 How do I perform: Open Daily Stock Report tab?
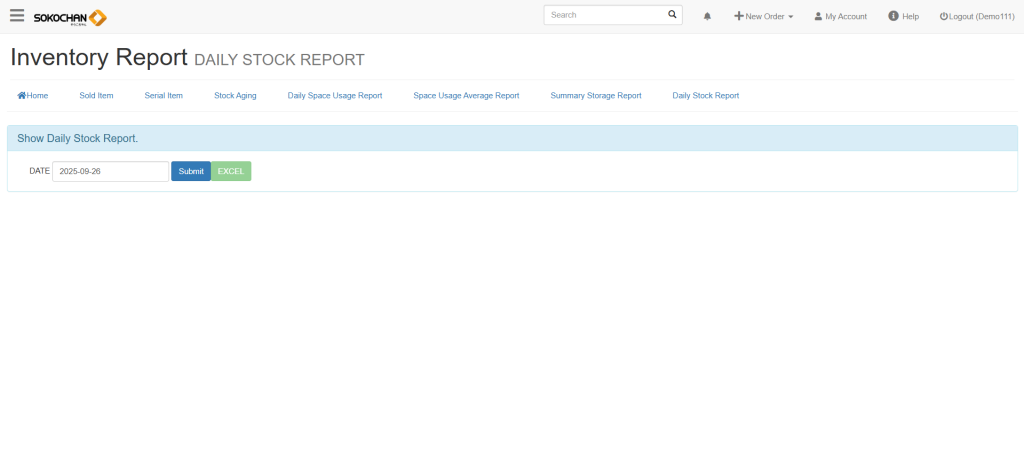click(x=706, y=96)
